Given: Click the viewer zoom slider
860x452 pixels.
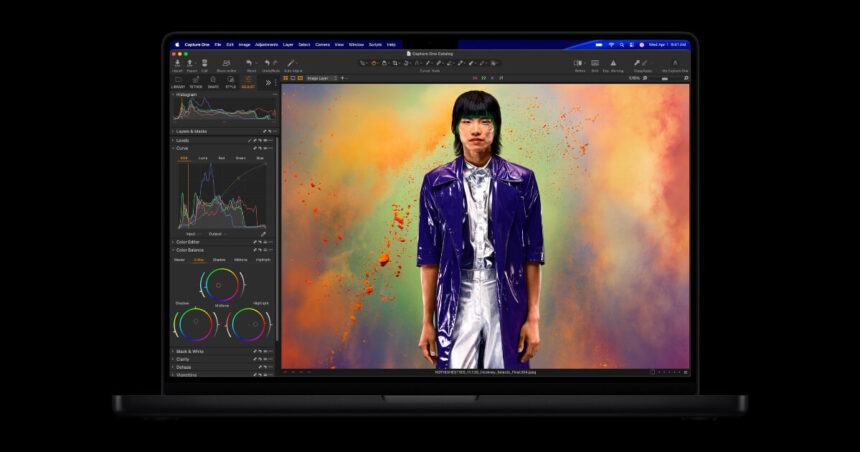Looking at the screenshot, I should pos(665,78).
